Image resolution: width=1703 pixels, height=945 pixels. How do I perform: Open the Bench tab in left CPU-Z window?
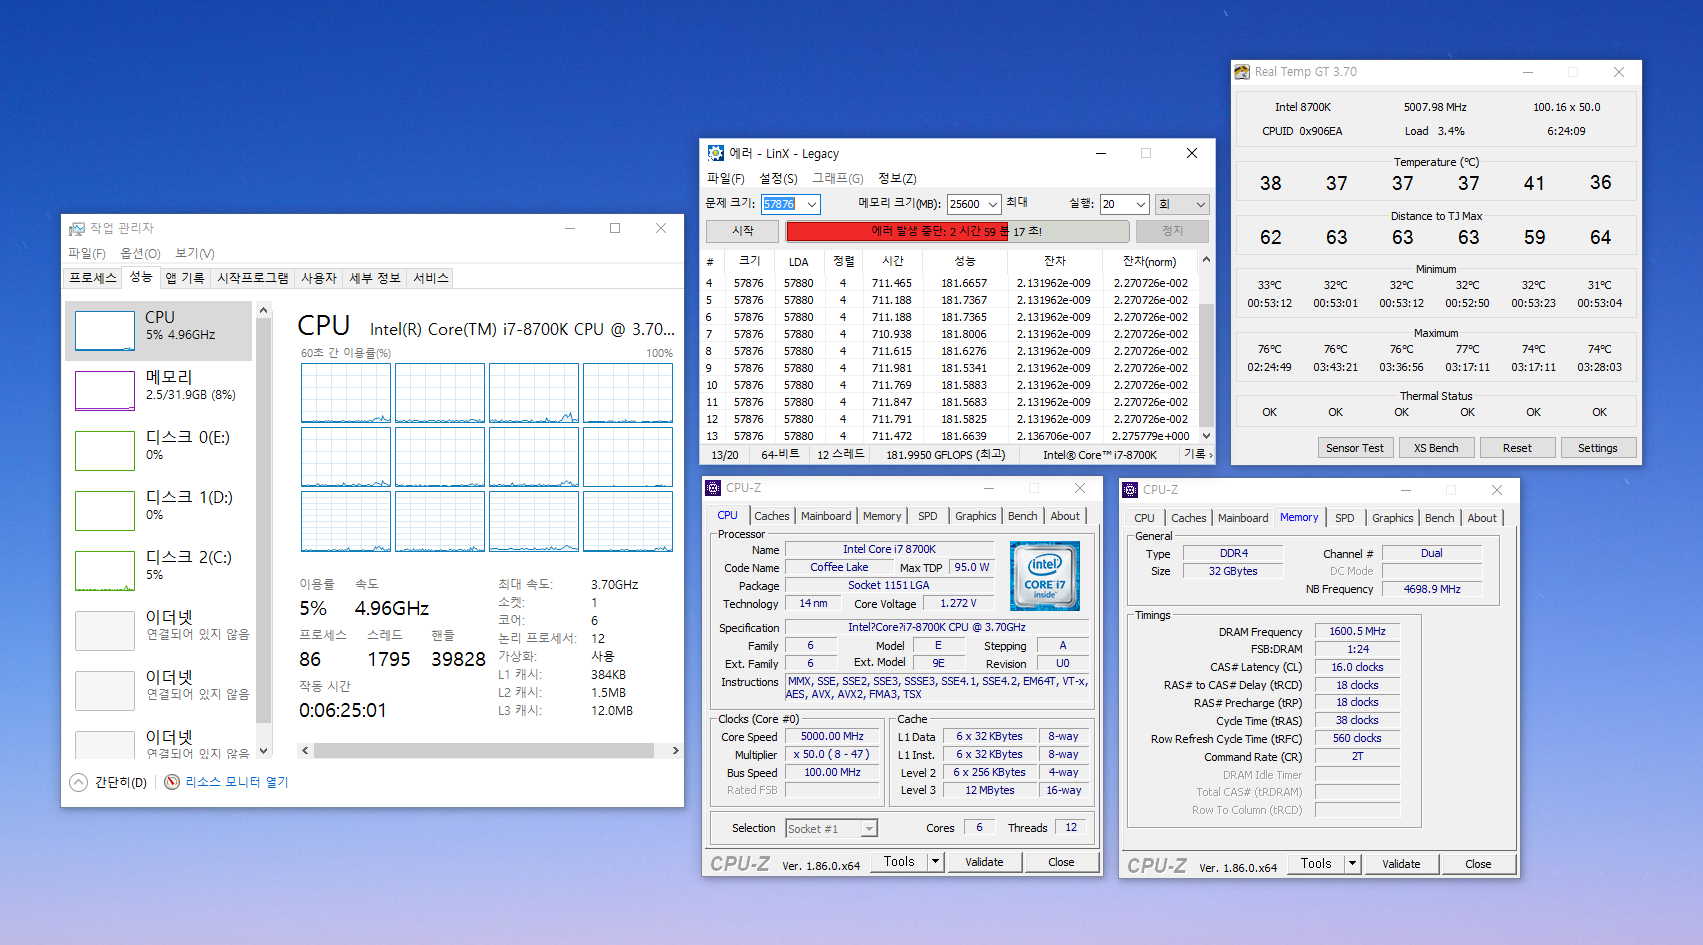(x=1022, y=516)
